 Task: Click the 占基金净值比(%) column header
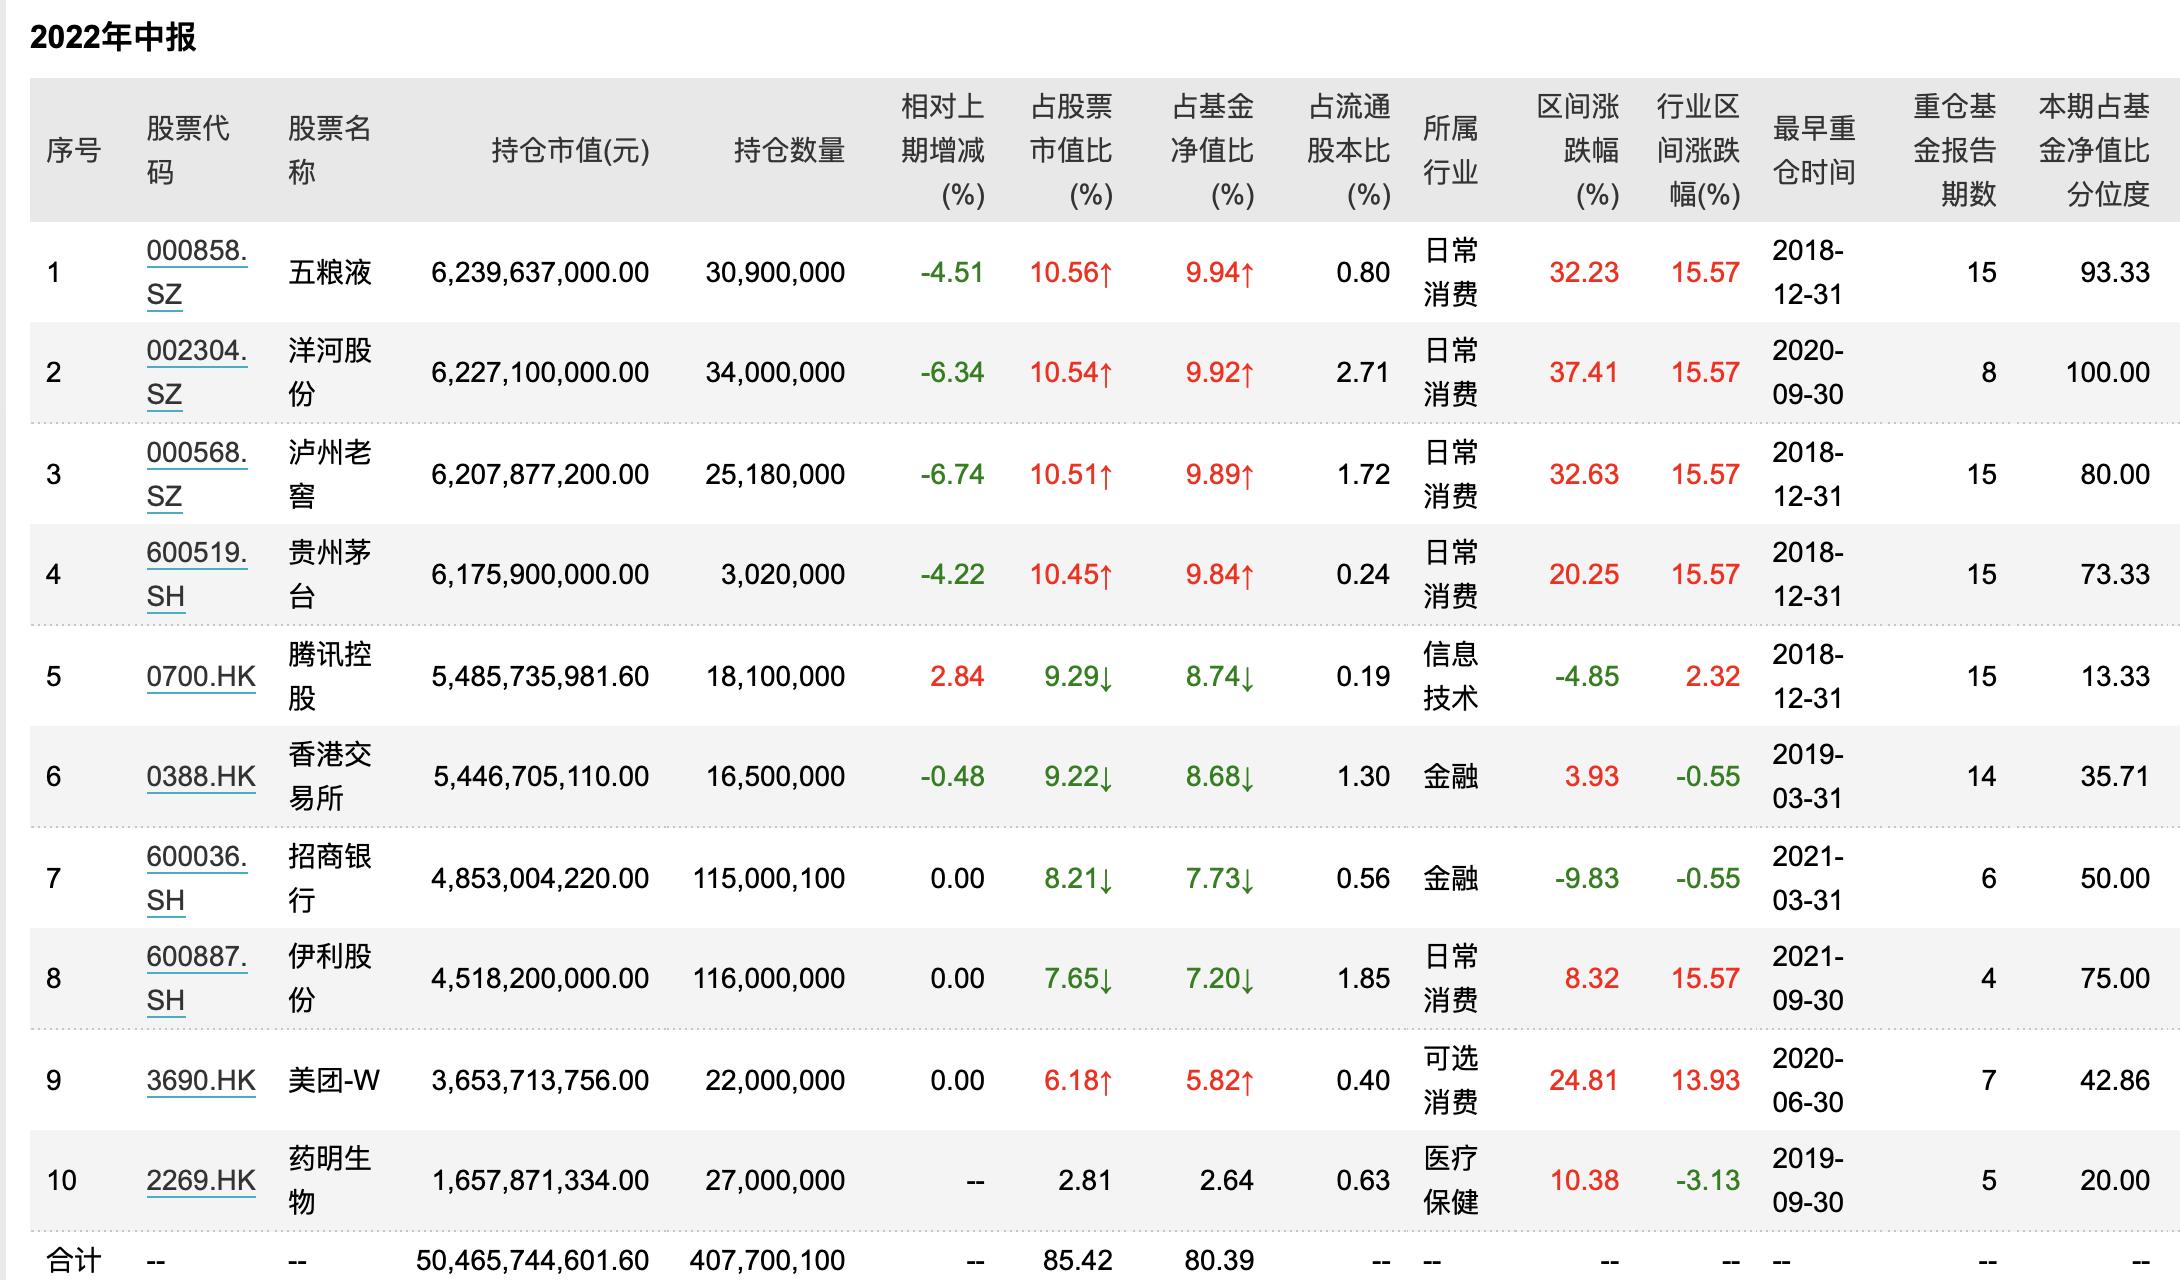point(1212,150)
